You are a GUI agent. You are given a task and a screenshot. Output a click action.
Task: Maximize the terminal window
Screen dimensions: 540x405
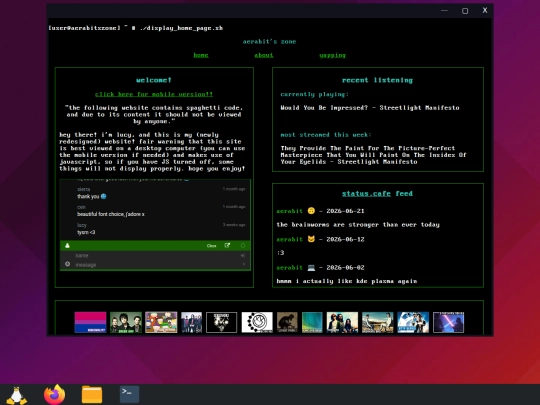[x=465, y=11]
